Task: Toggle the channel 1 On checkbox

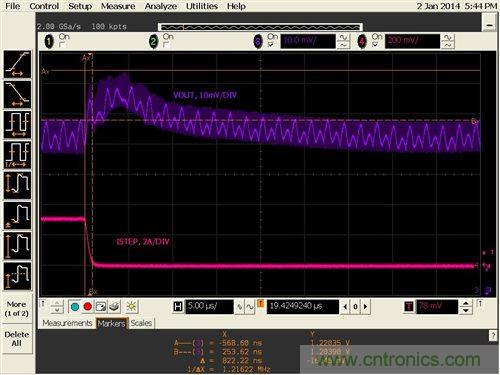Action: 62,45
